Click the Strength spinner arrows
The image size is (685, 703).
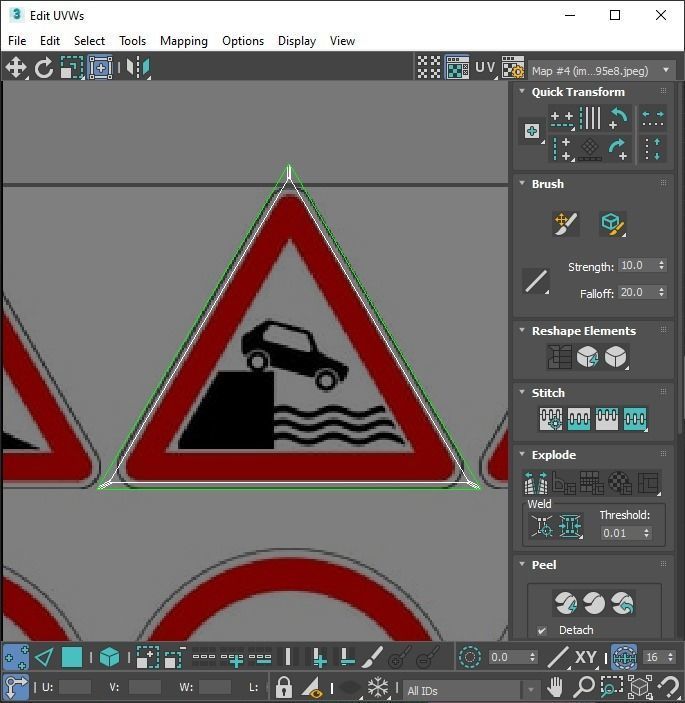click(x=661, y=265)
